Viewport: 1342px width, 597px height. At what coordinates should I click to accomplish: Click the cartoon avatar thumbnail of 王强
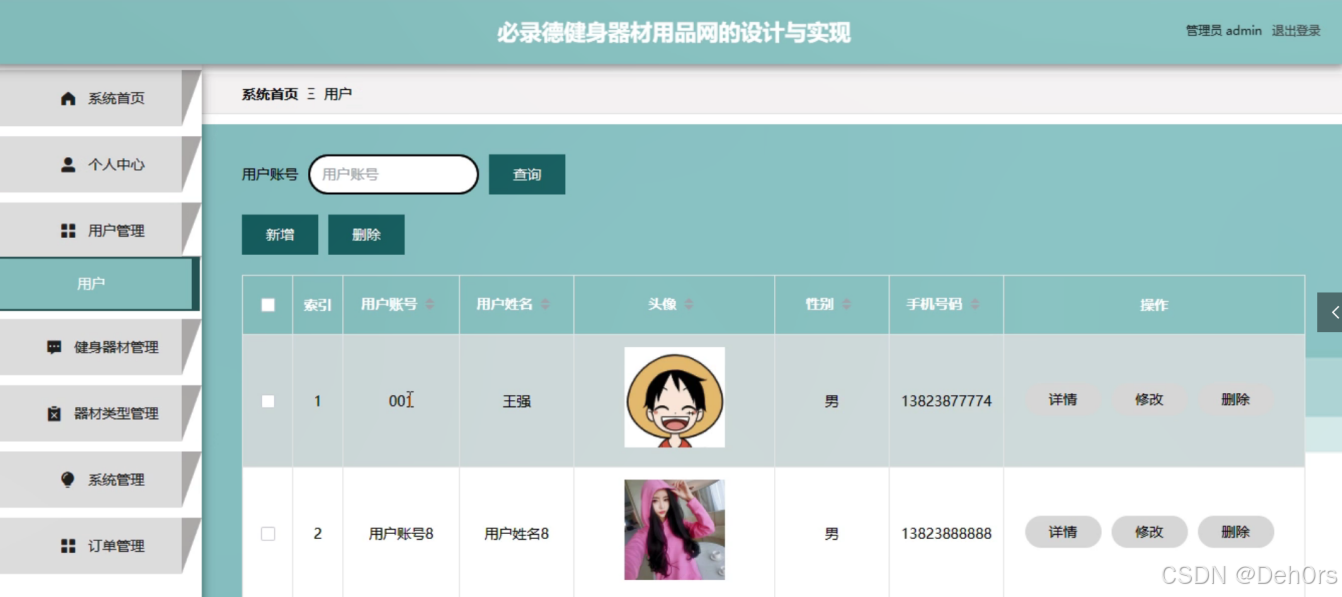tap(675, 397)
